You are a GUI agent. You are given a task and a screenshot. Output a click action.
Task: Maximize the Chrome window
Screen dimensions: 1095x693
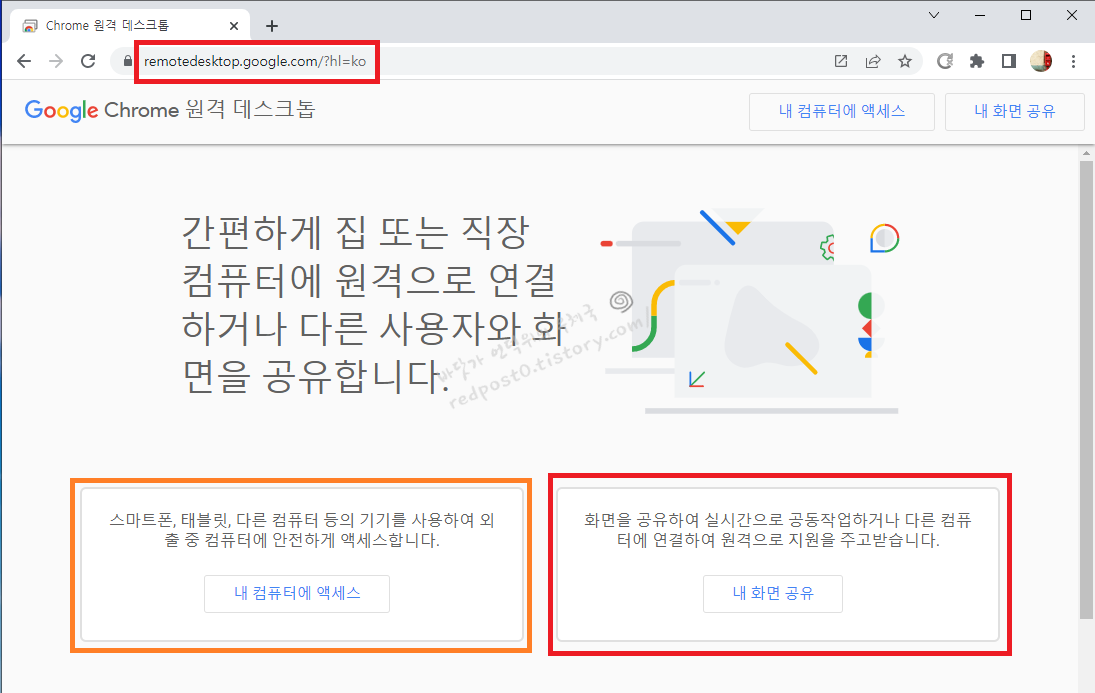1026,15
